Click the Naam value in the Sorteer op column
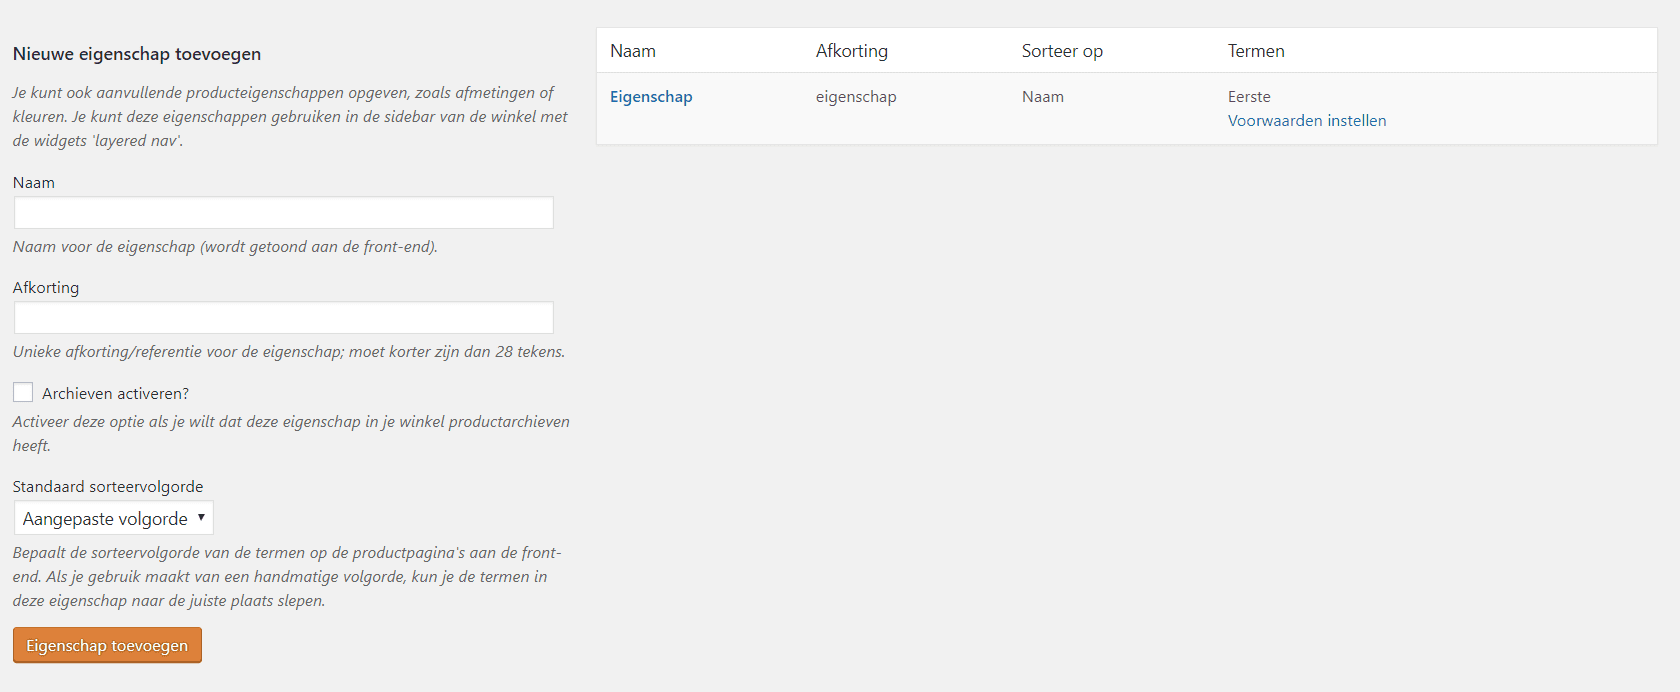The image size is (1680, 692). point(1043,97)
